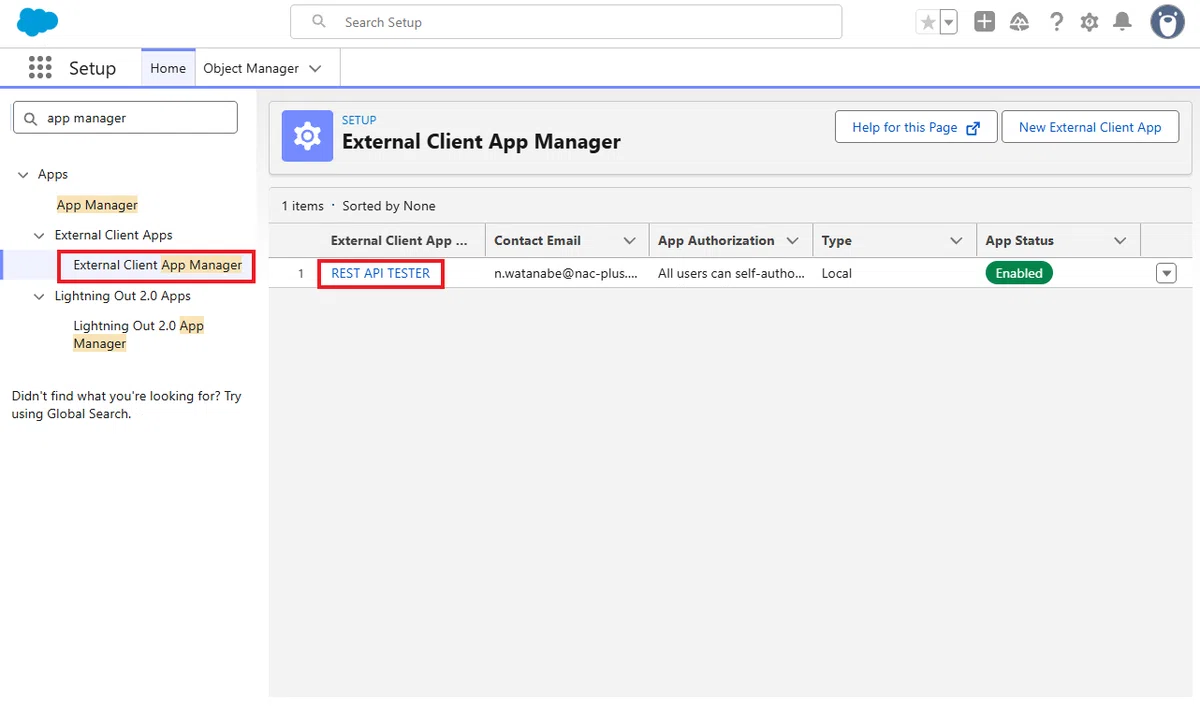
Task: Collapse the Lightning Out 2.0 Apps section
Action: pyautogui.click(x=40, y=297)
